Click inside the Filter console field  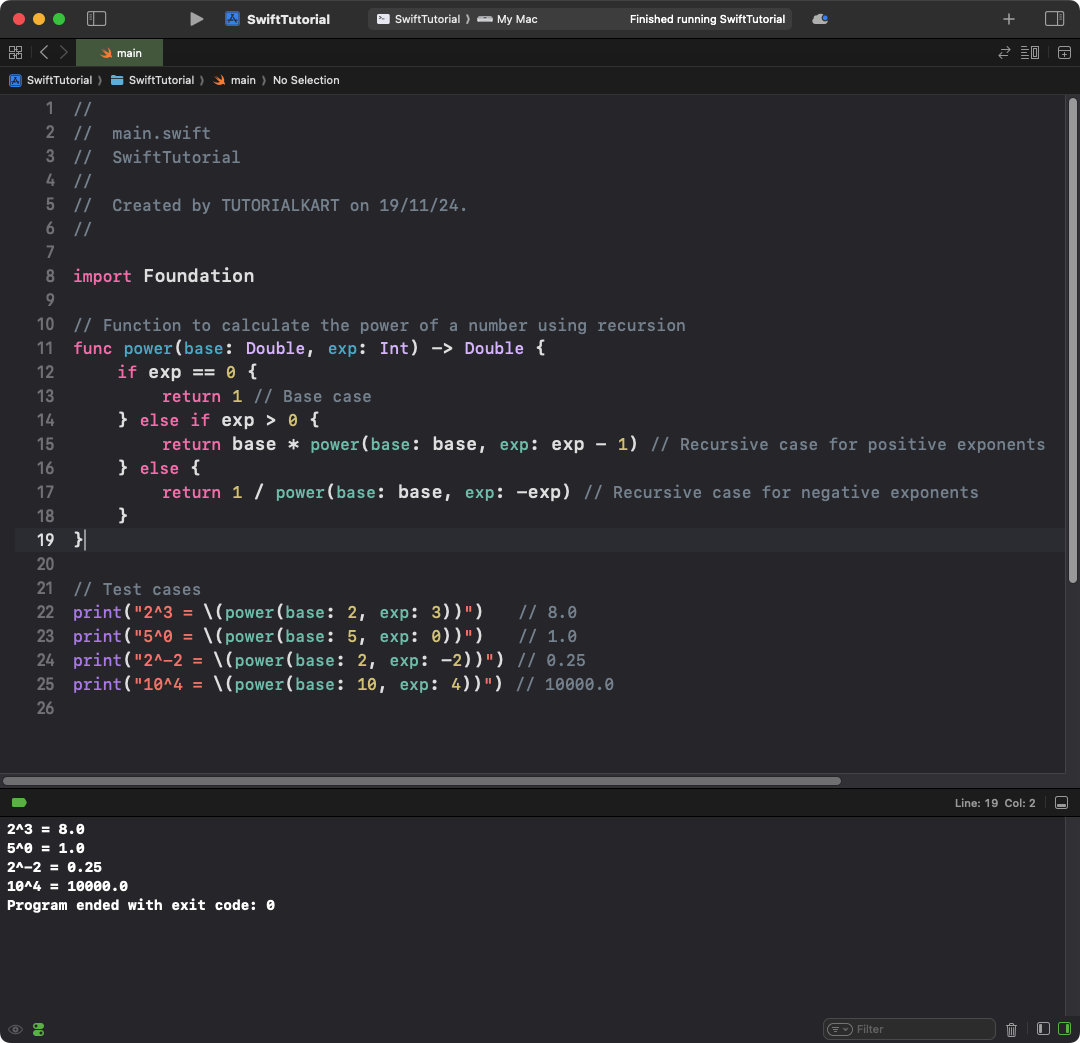coord(910,1029)
